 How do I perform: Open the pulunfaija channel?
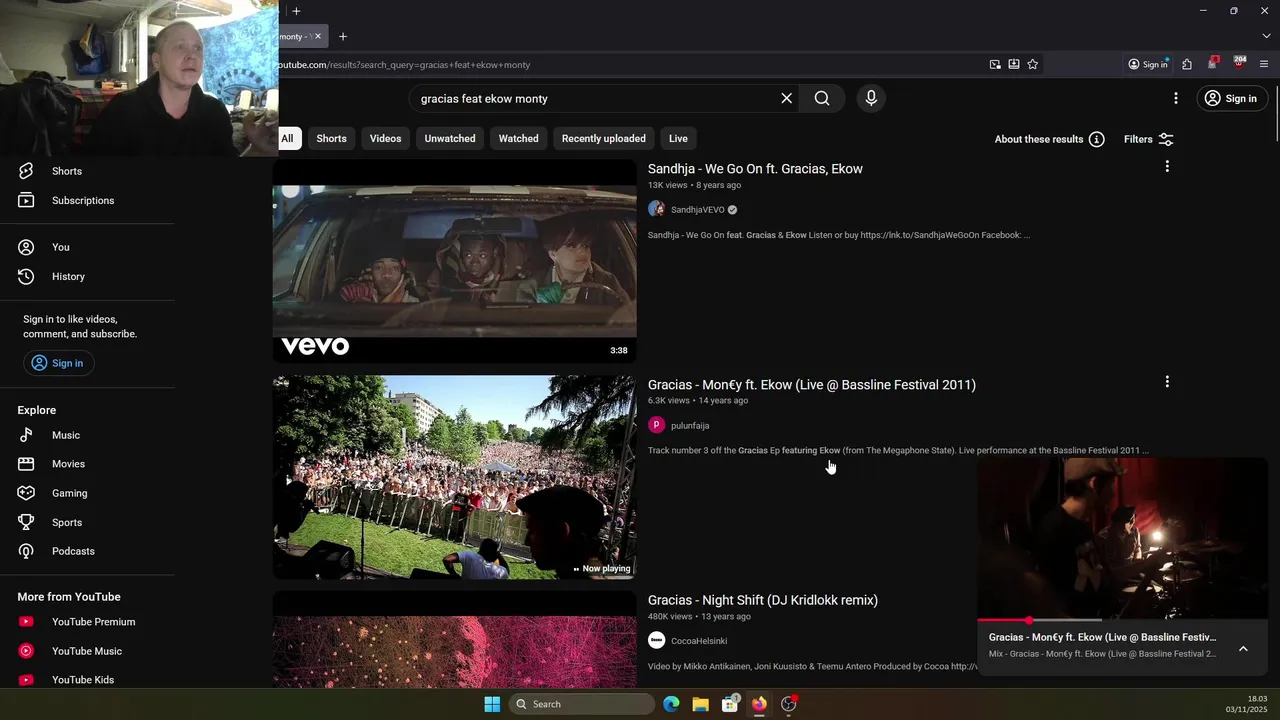[x=689, y=425]
